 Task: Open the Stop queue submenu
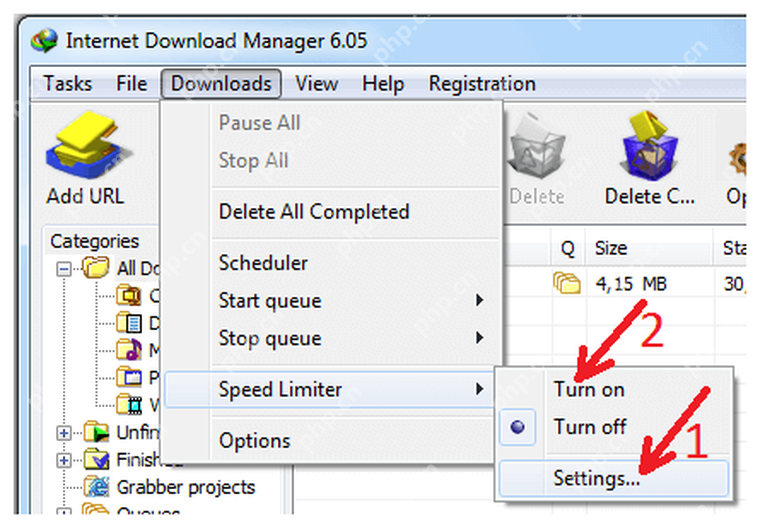coord(331,338)
